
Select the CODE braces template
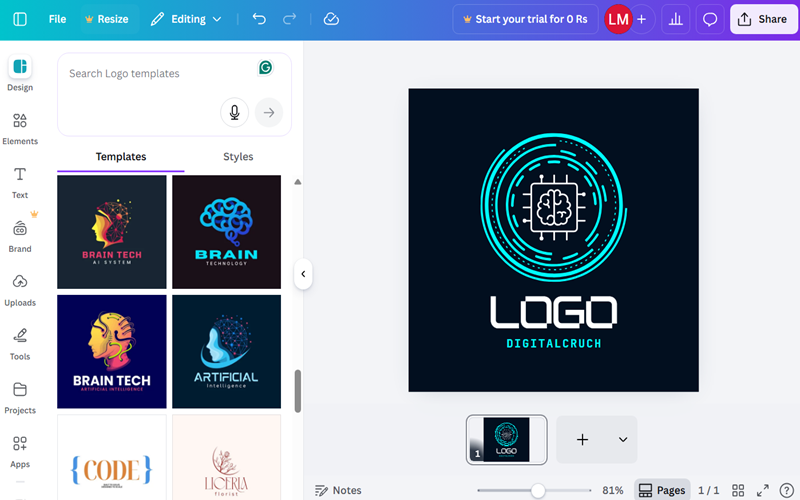(112, 458)
